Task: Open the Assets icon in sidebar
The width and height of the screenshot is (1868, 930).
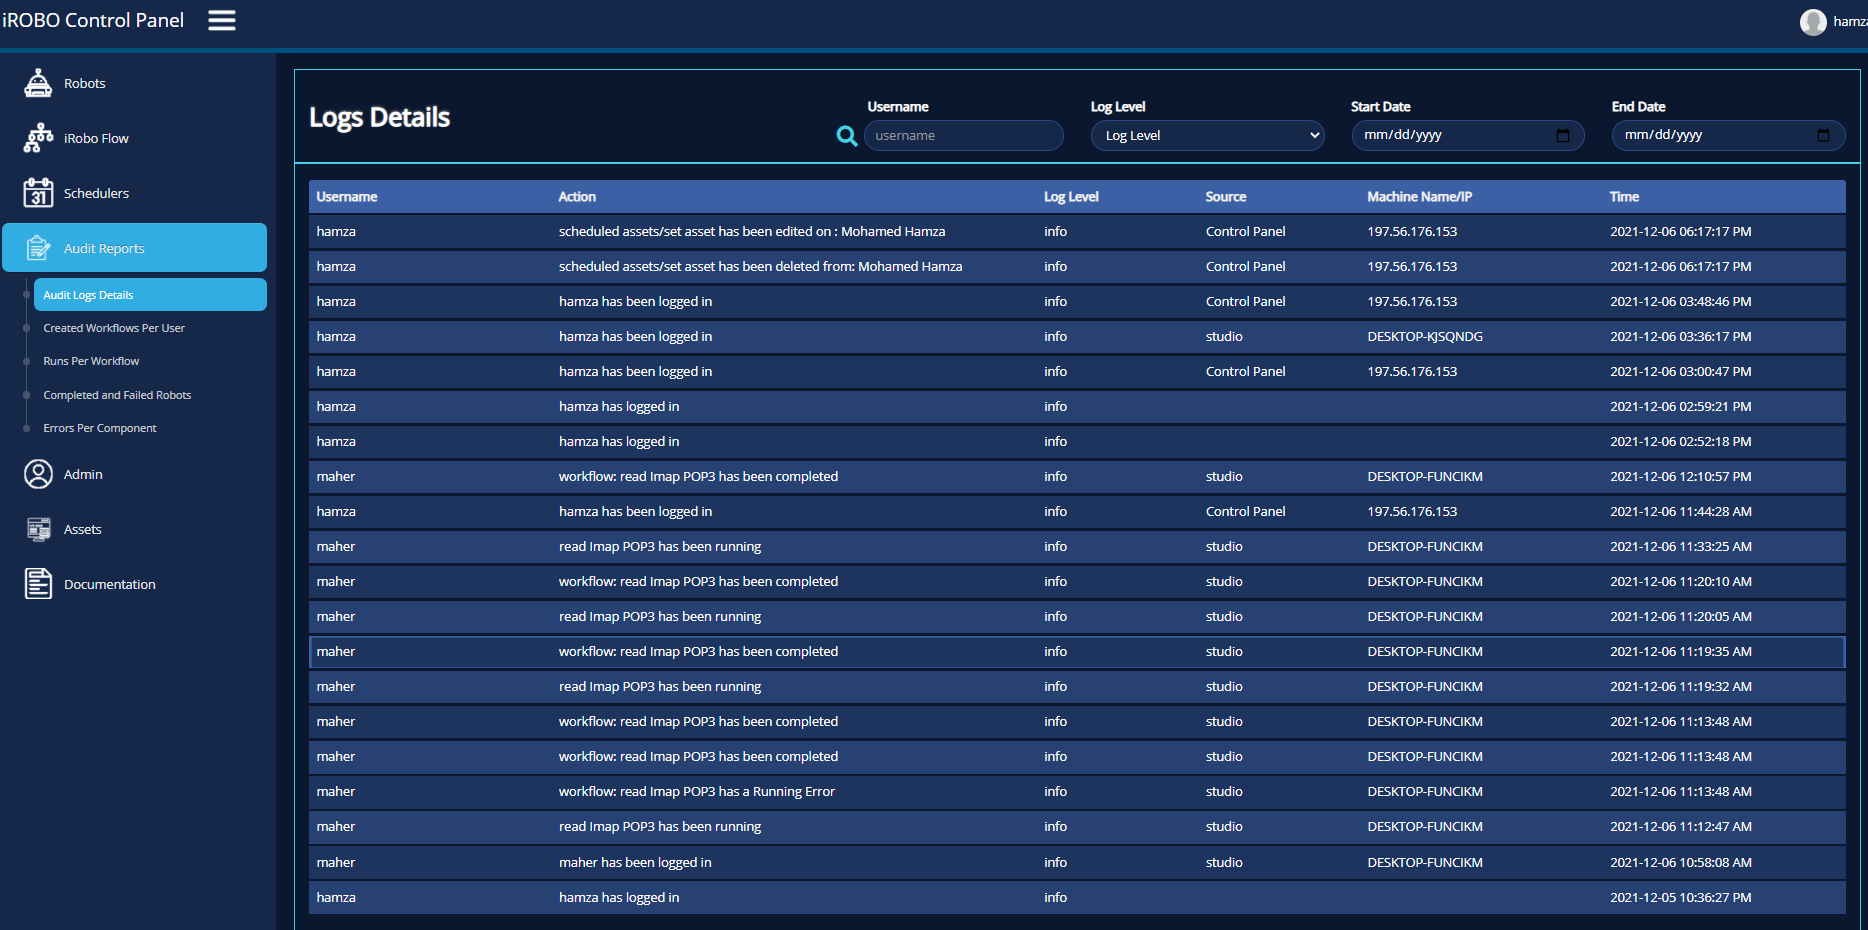Action: (x=38, y=529)
